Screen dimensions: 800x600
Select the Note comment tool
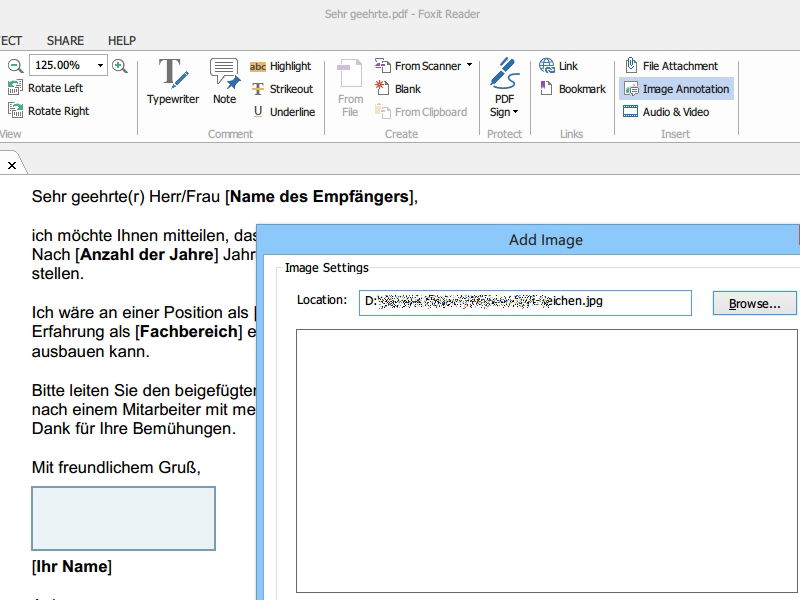[x=224, y=81]
